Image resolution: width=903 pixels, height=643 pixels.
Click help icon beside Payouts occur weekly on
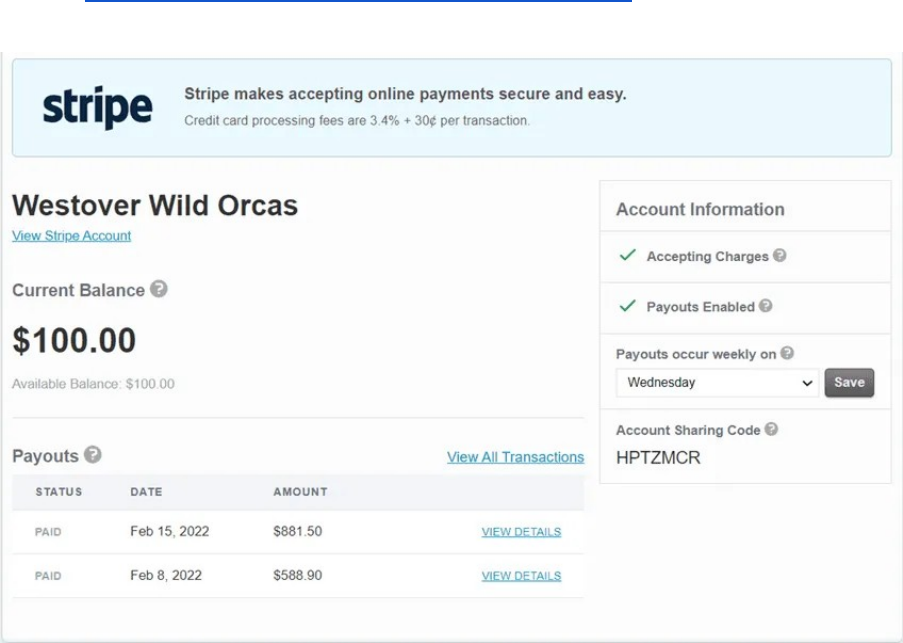pos(787,353)
